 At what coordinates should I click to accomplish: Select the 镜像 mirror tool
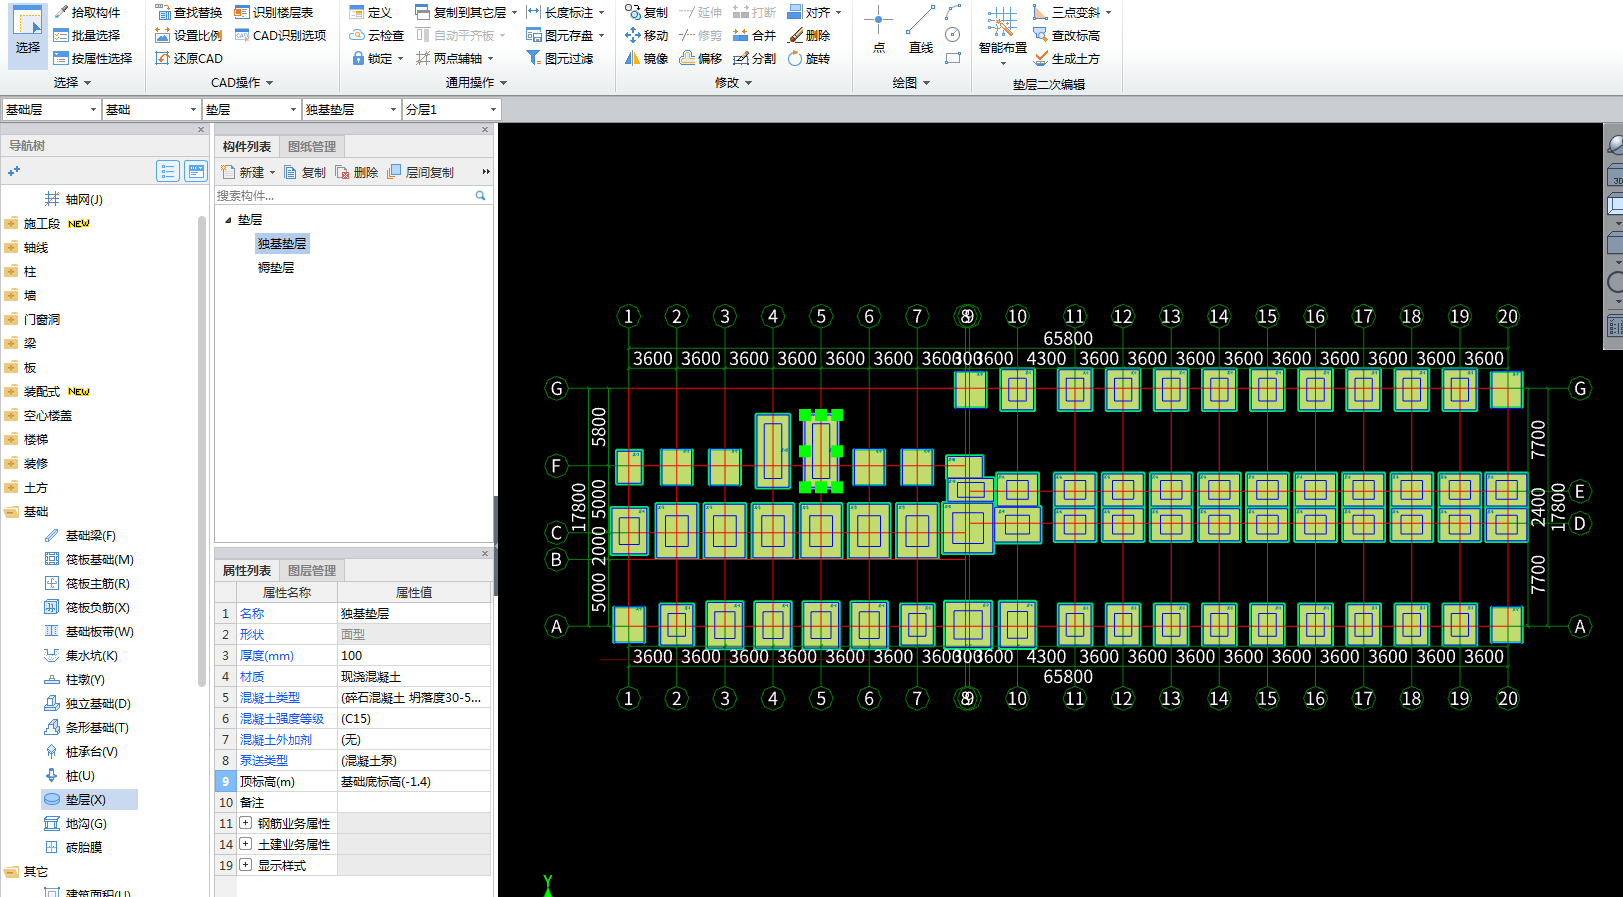pyautogui.click(x=646, y=58)
